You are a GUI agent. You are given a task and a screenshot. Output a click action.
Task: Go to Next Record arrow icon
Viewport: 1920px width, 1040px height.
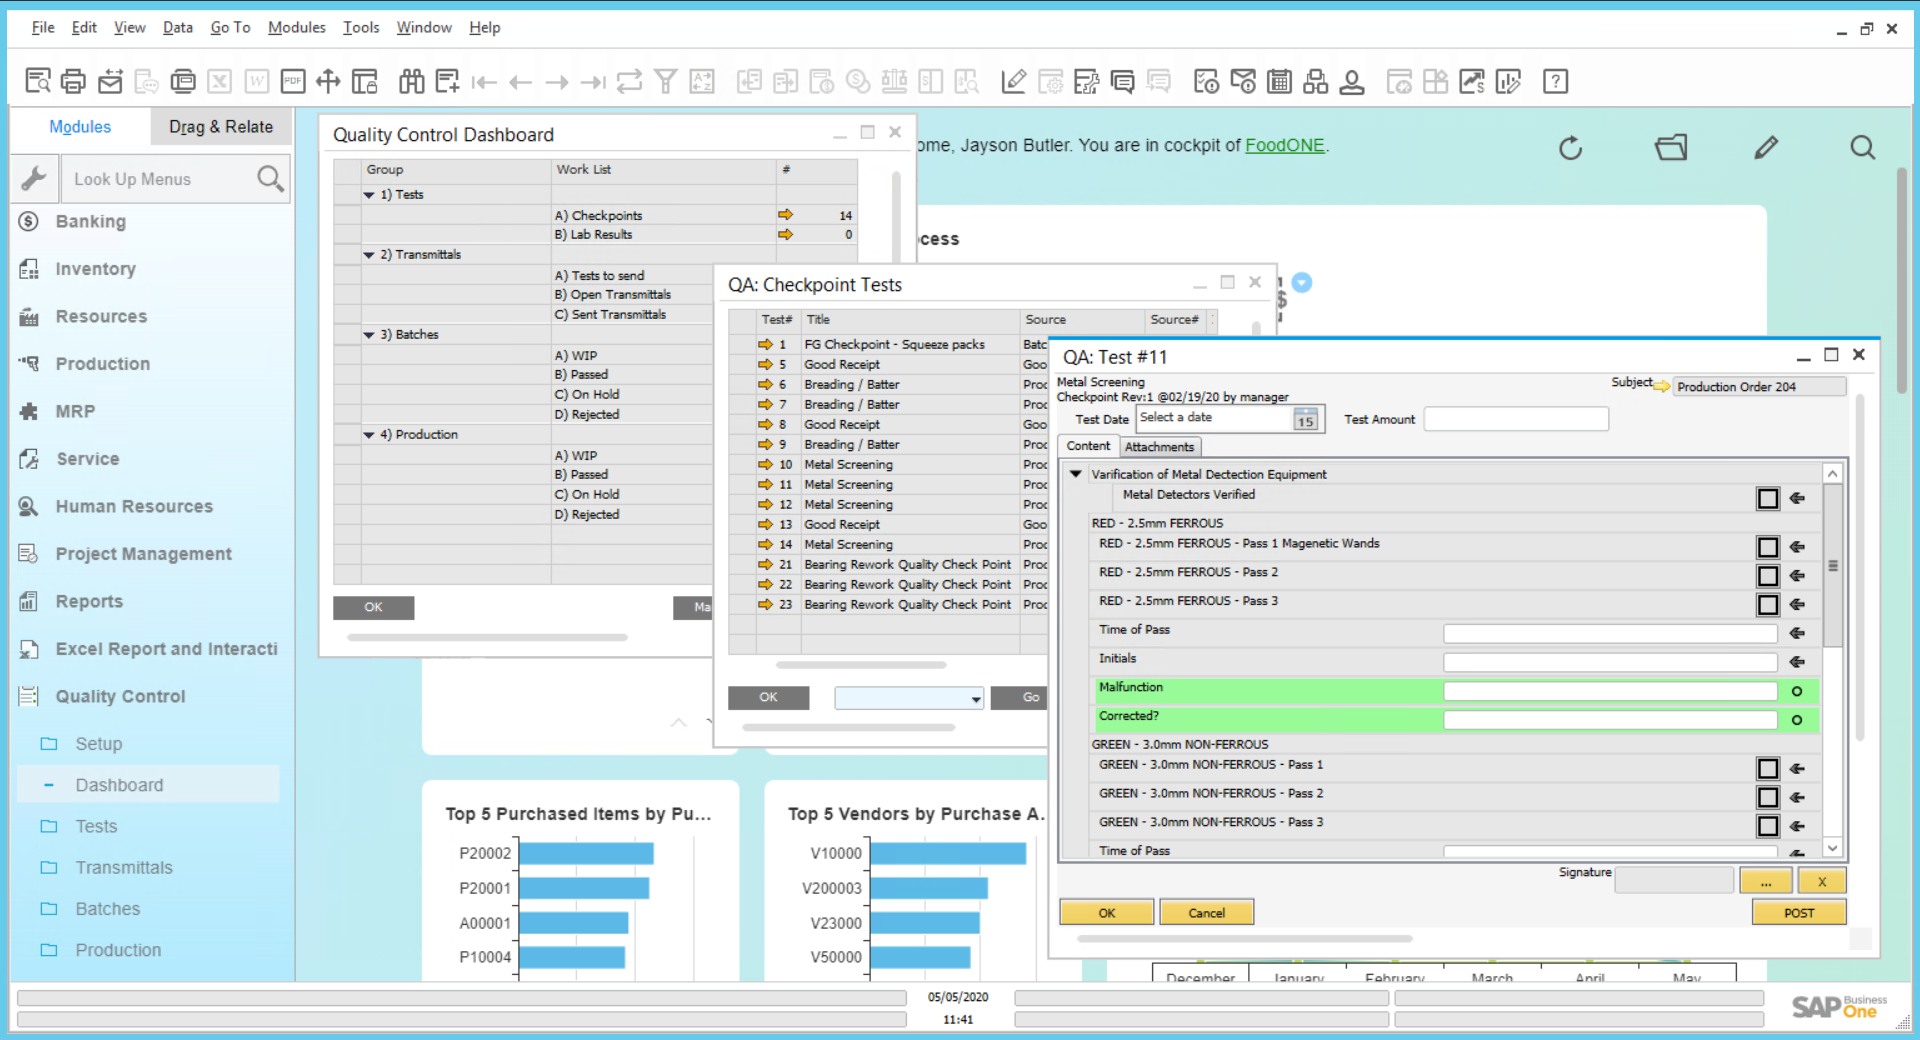tap(557, 82)
